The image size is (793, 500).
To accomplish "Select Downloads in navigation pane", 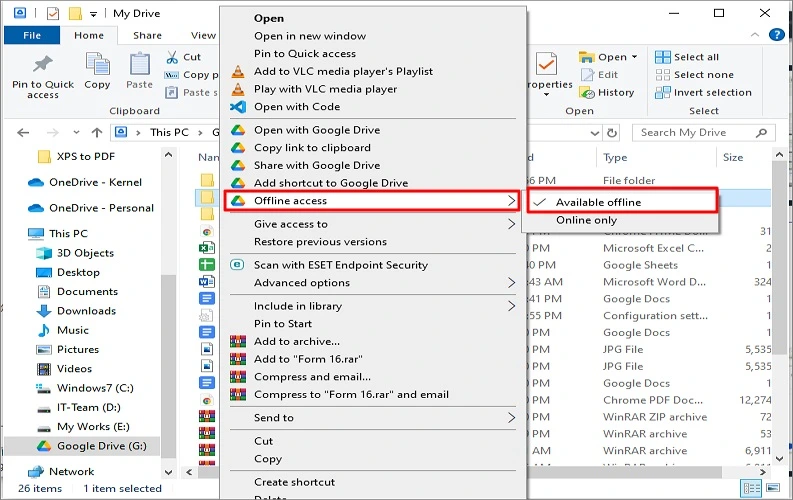I will (x=77, y=311).
